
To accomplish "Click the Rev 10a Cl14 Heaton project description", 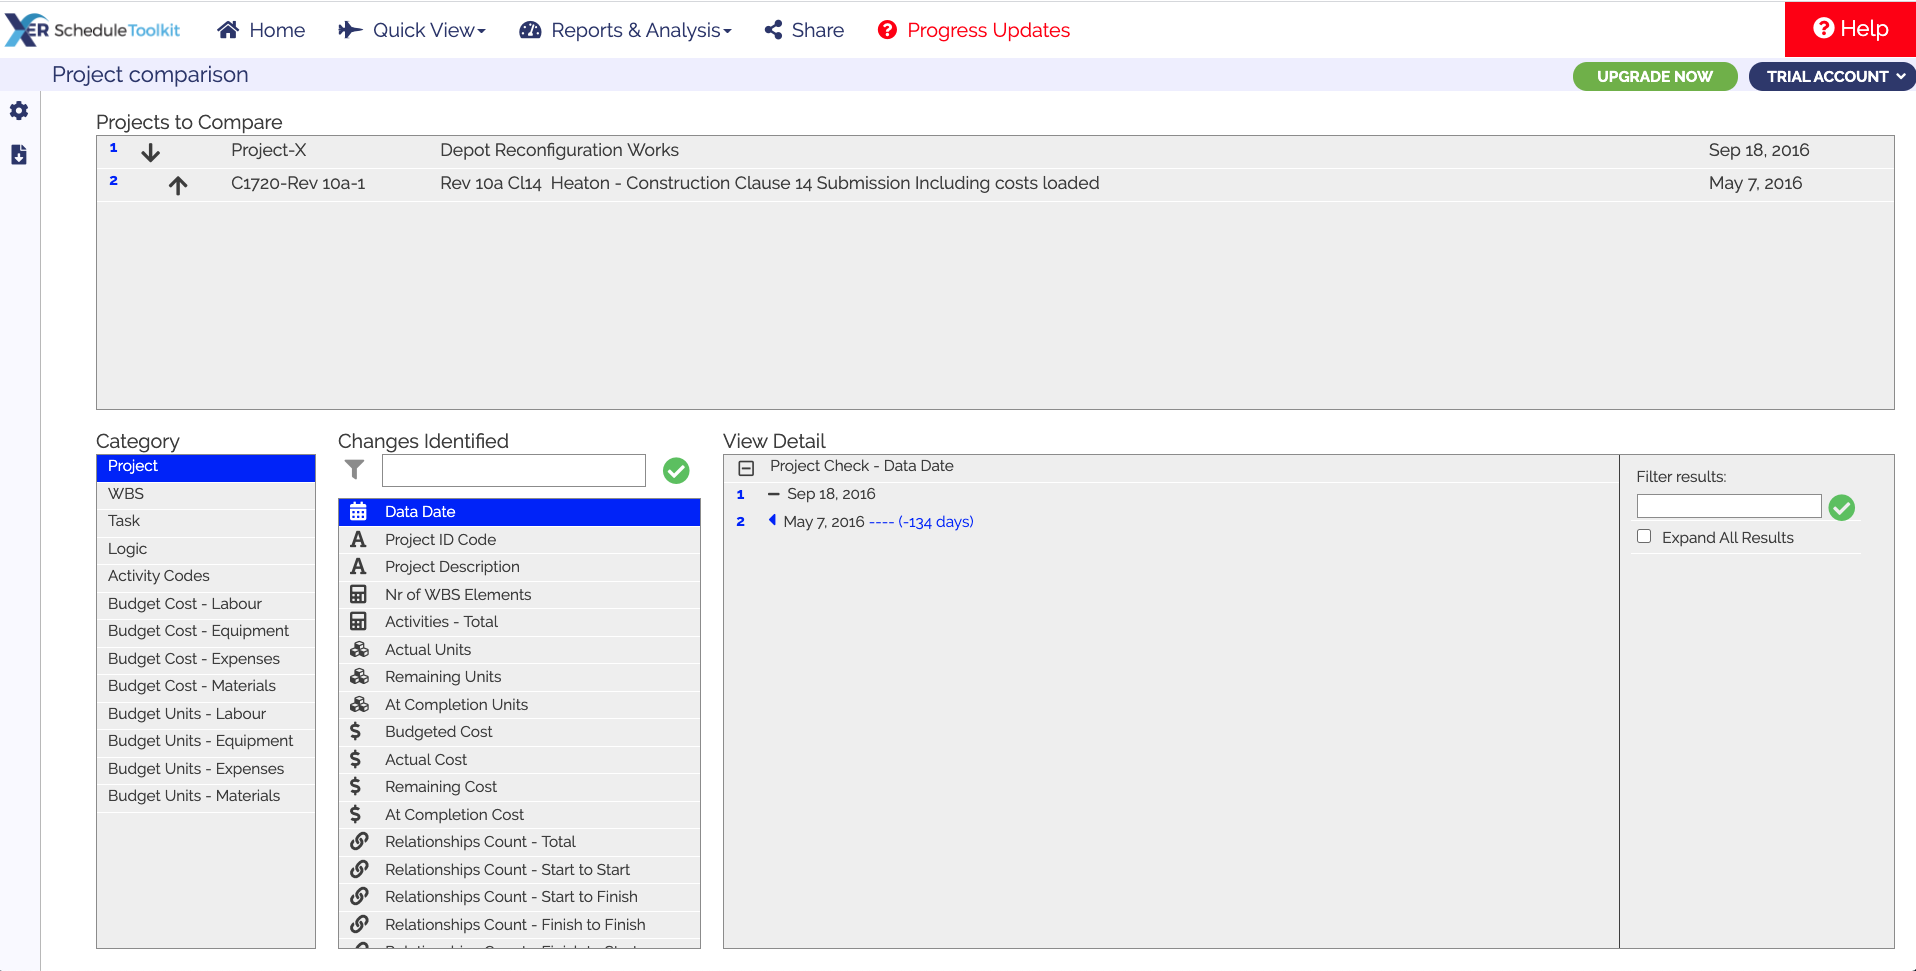I will (x=769, y=183).
